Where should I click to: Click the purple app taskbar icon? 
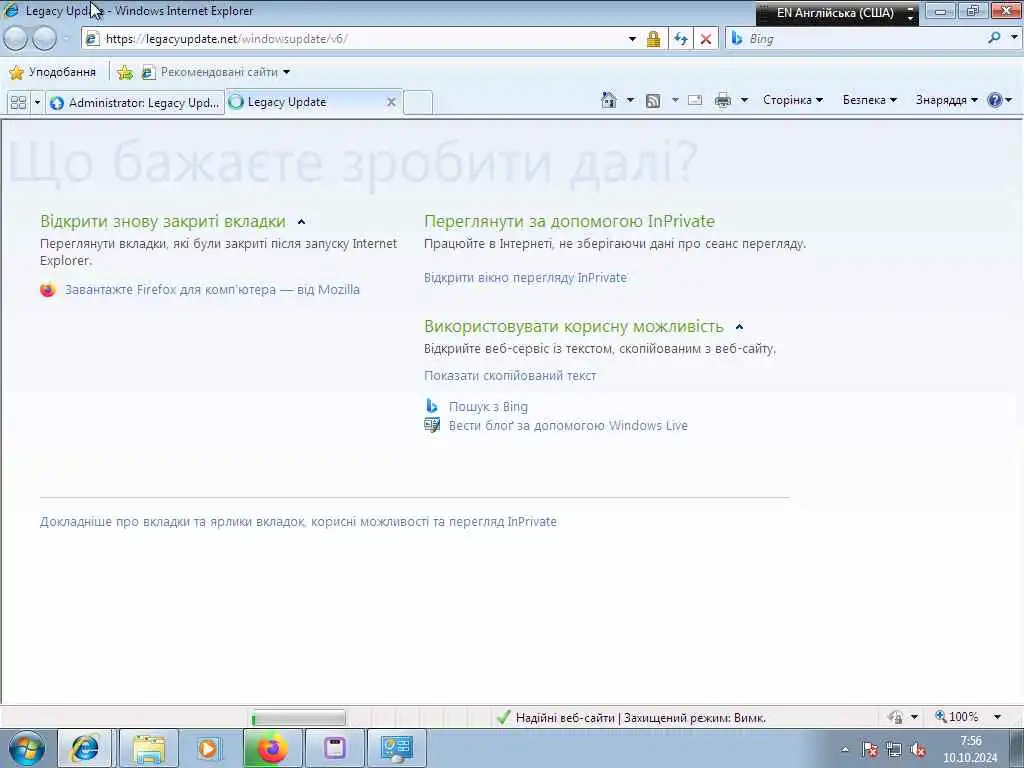click(334, 748)
